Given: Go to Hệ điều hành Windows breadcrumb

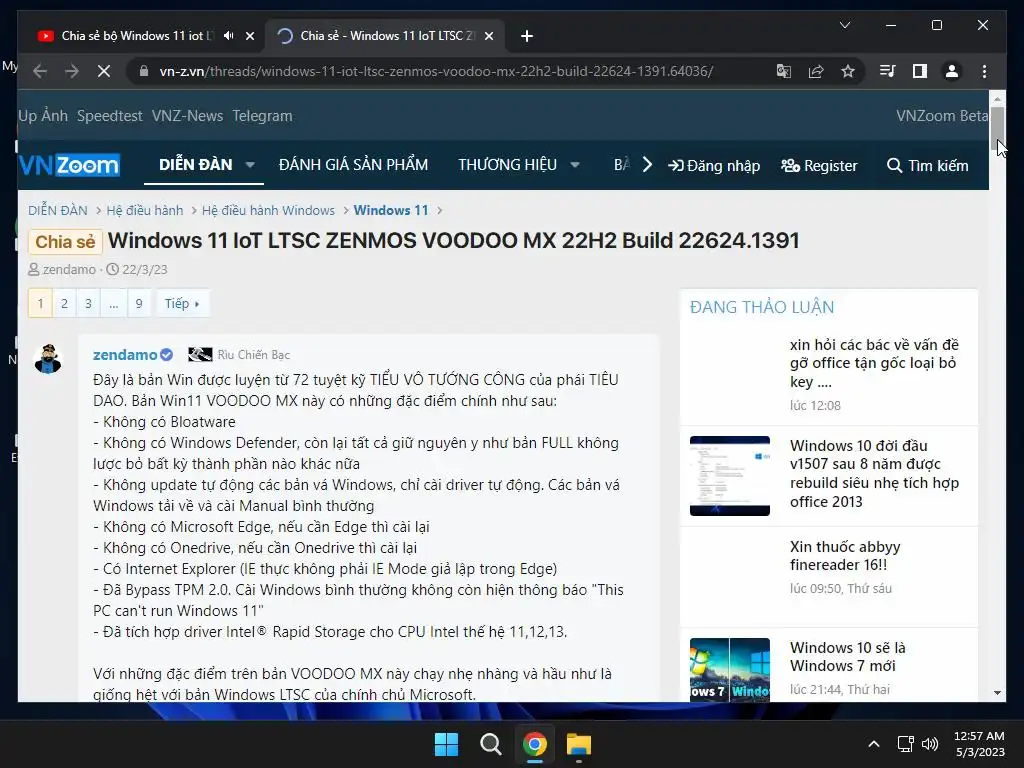Looking at the screenshot, I should (268, 210).
